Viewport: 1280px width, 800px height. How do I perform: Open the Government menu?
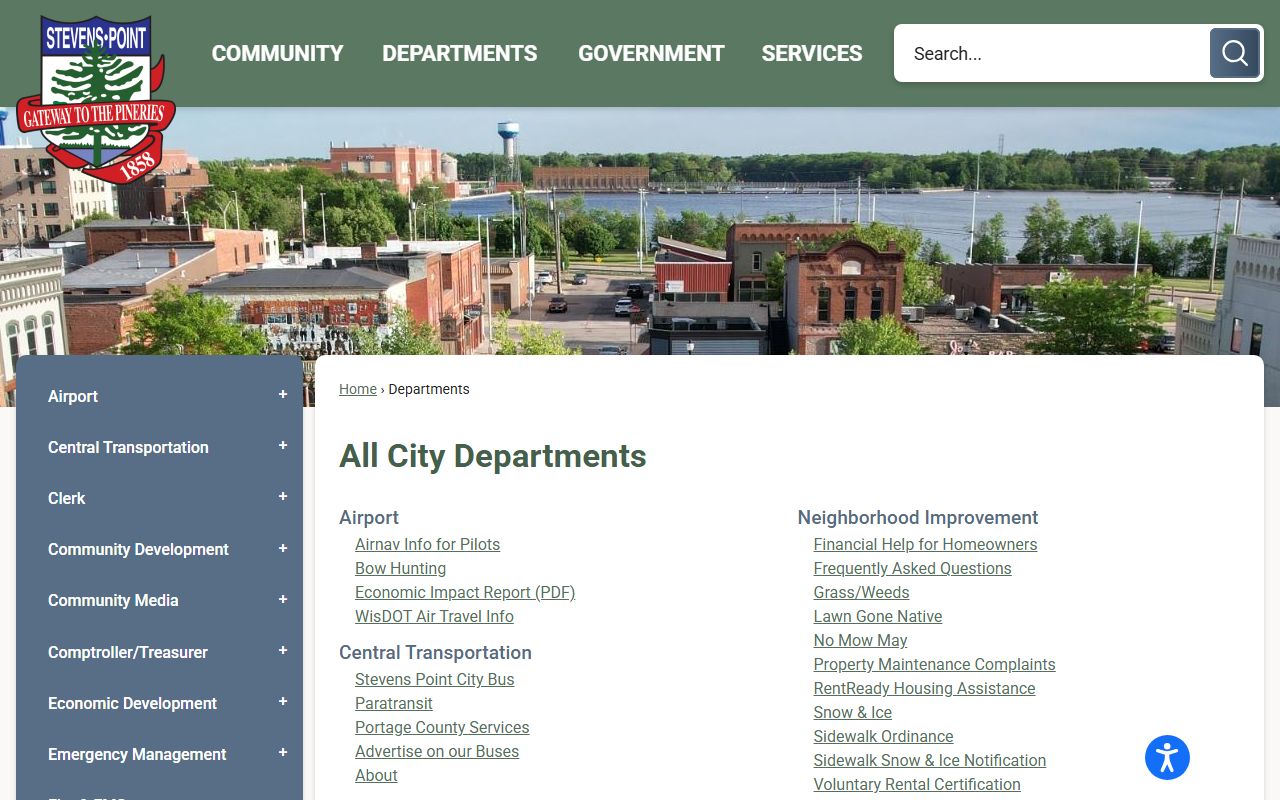click(651, 53)
